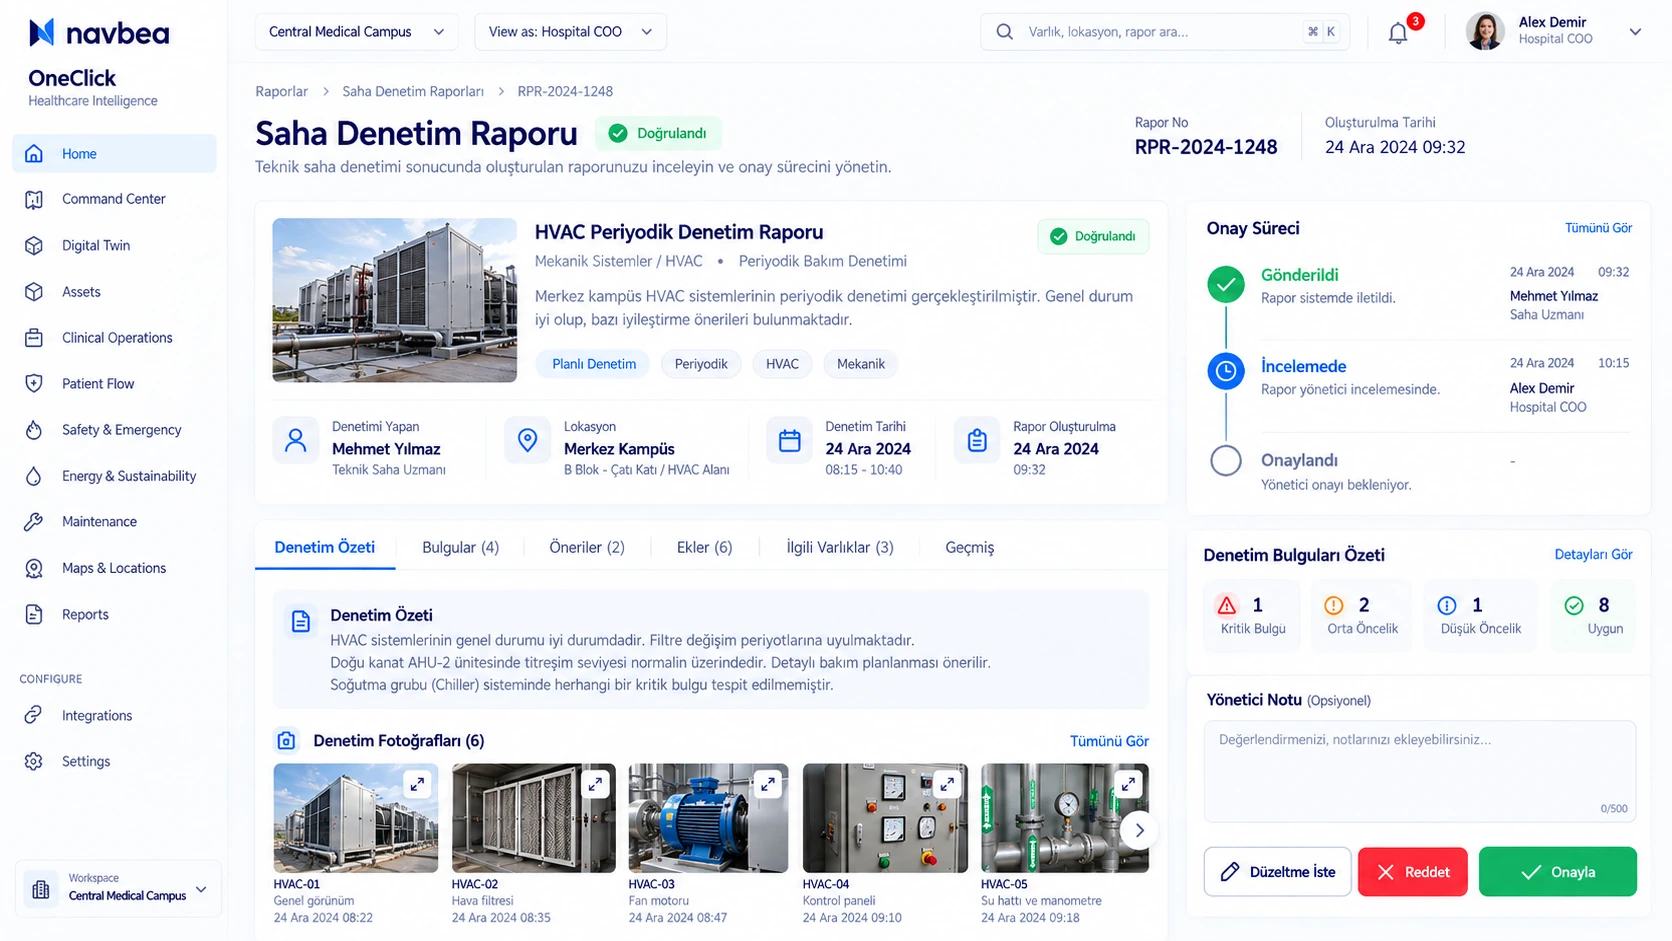1672x941 pixels.
Task: Expand the Alex Demir user menu
Action: click(1635, 32)
